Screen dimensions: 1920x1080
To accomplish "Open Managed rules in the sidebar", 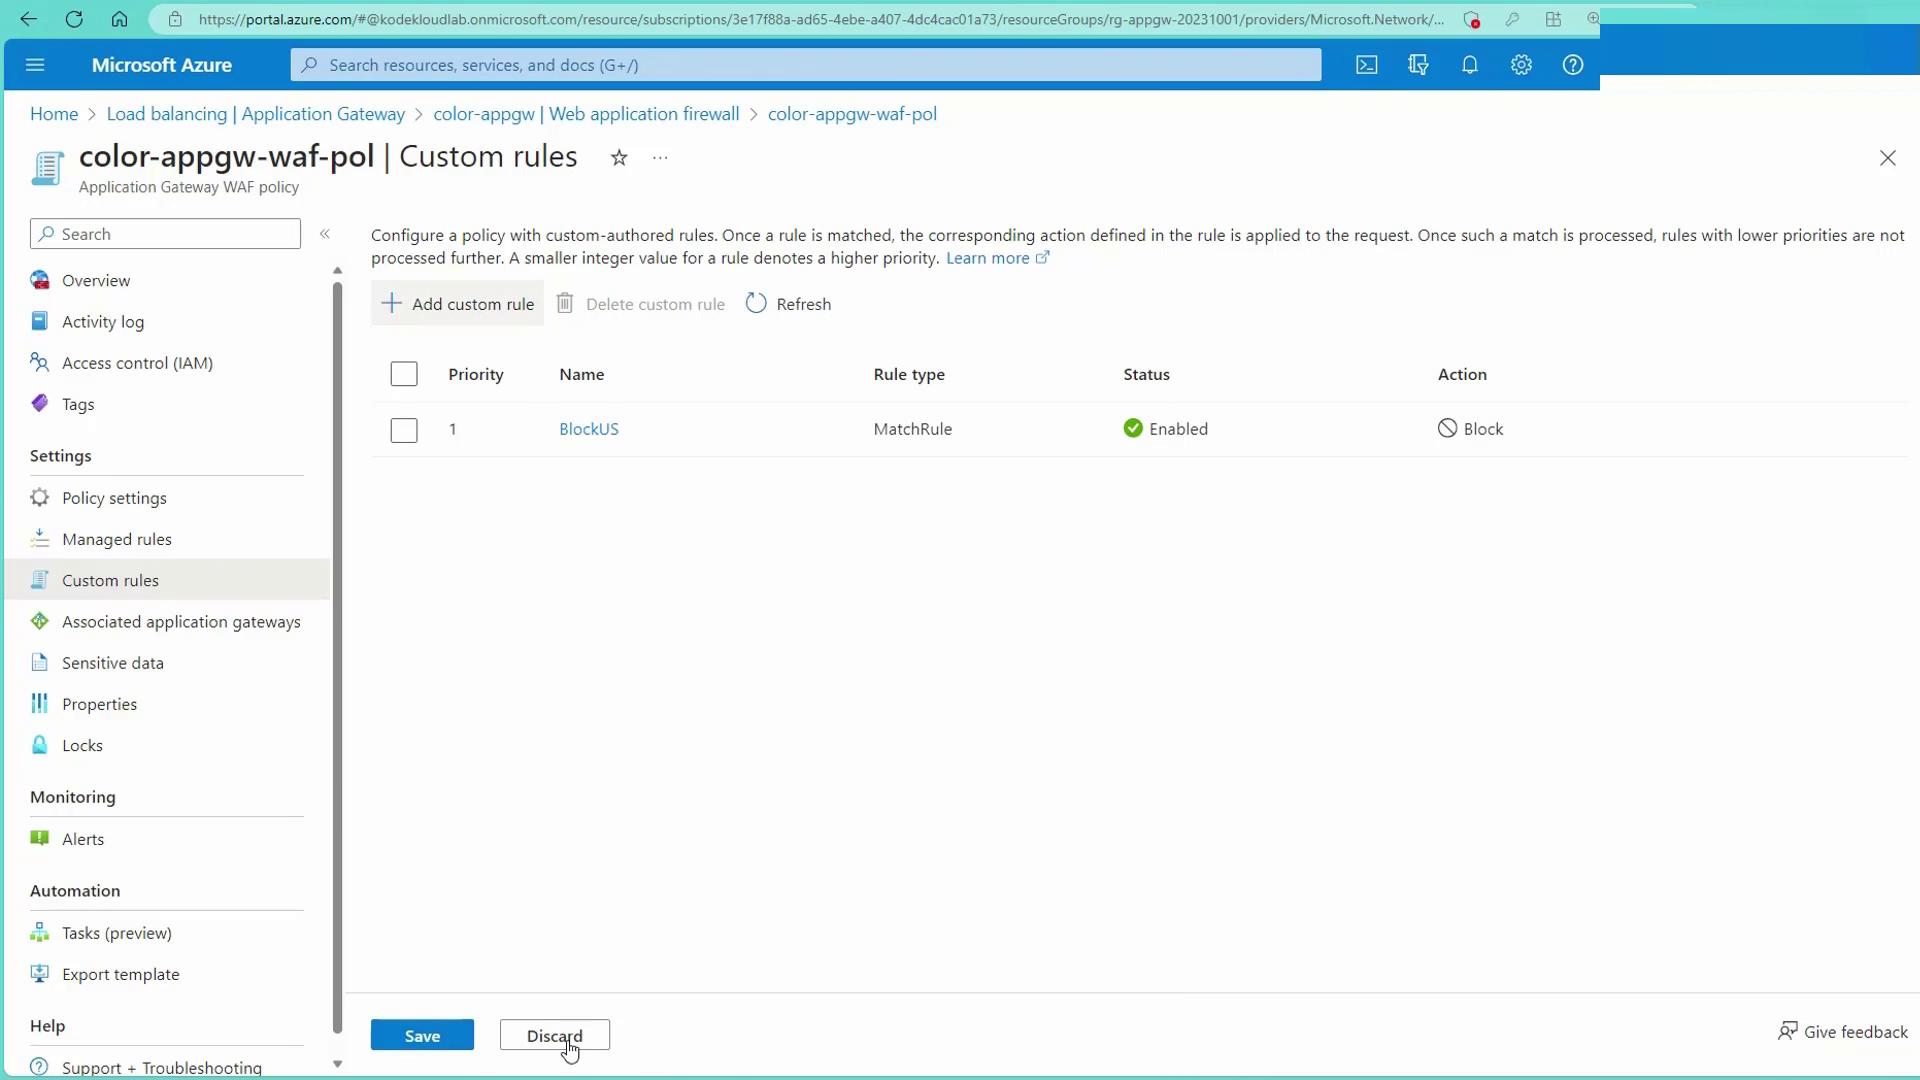I will coord(116,539).
